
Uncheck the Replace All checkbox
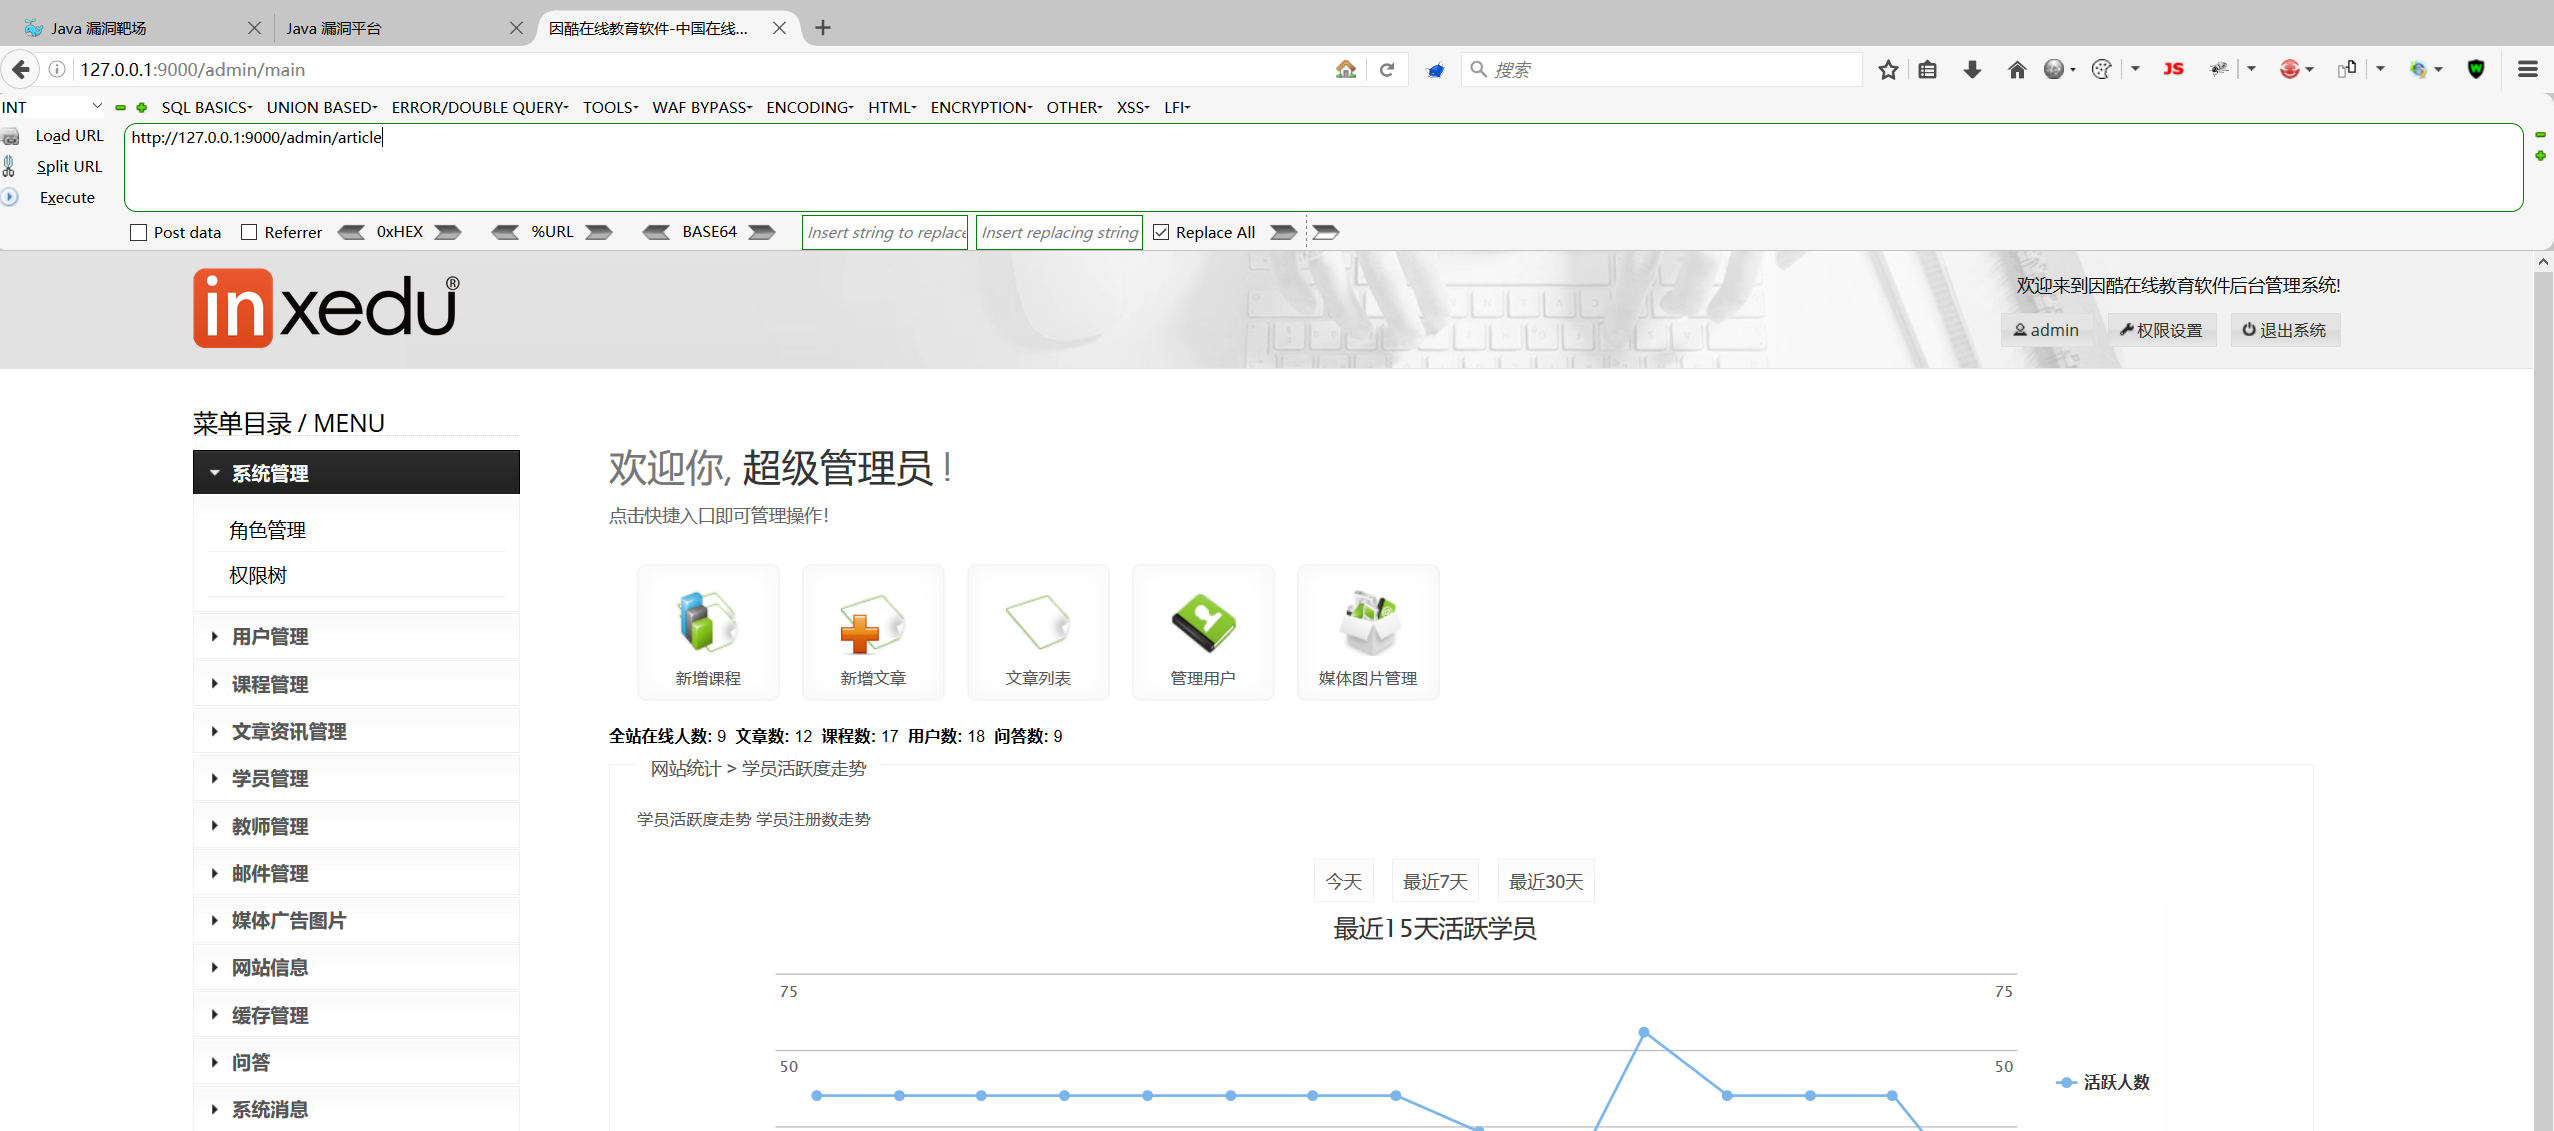pos(1161,232)
